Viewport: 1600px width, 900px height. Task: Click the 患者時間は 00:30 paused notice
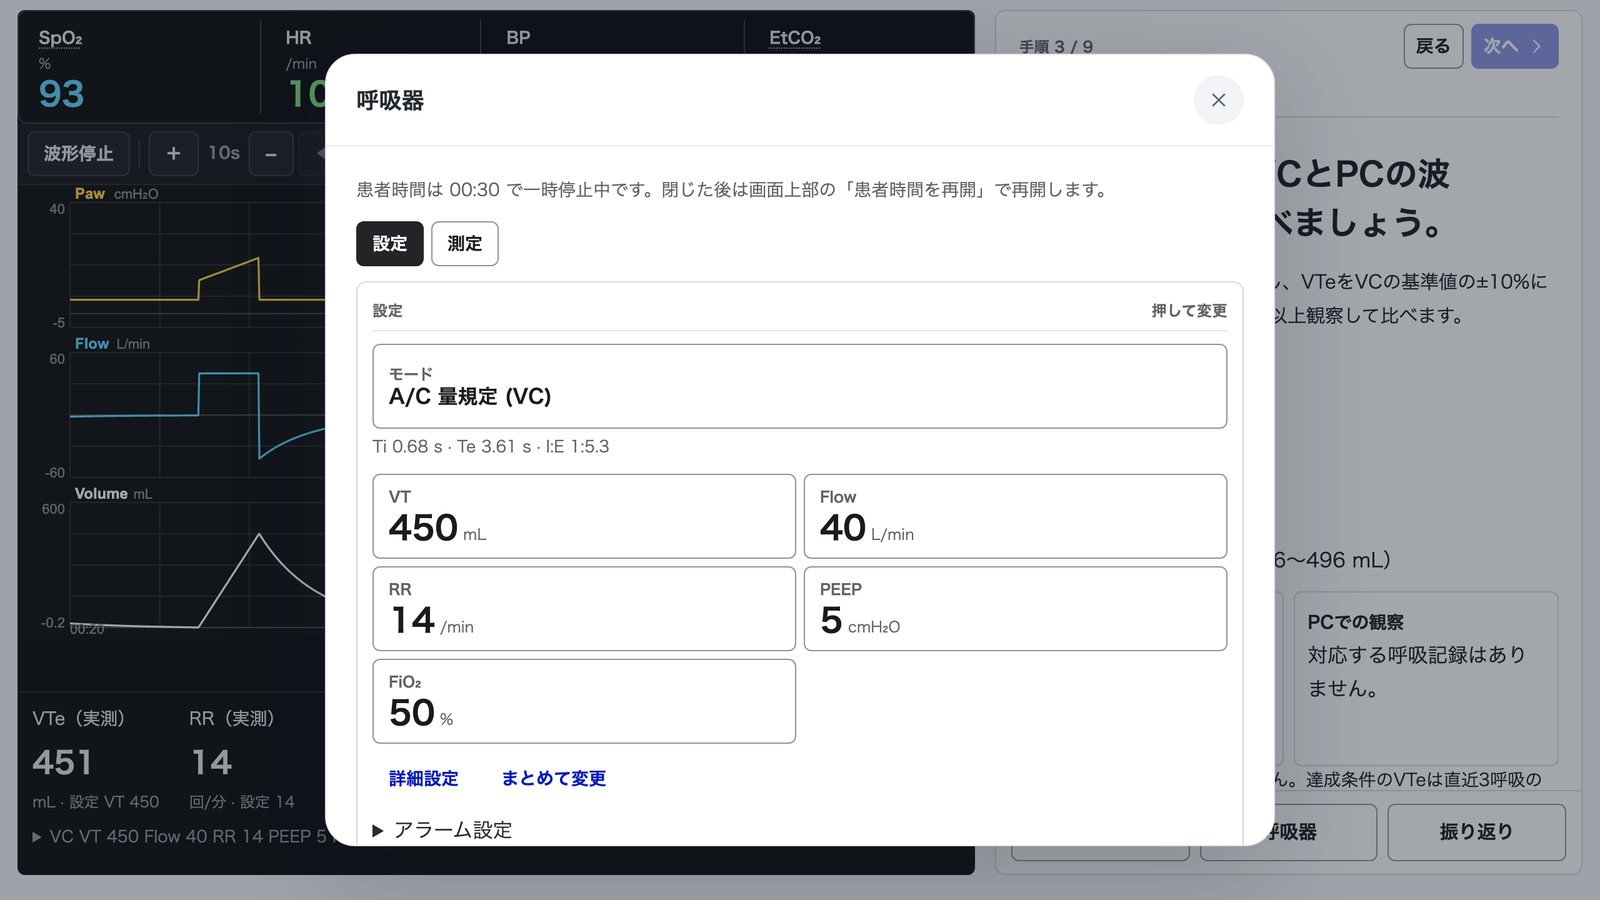click(733, 190)
